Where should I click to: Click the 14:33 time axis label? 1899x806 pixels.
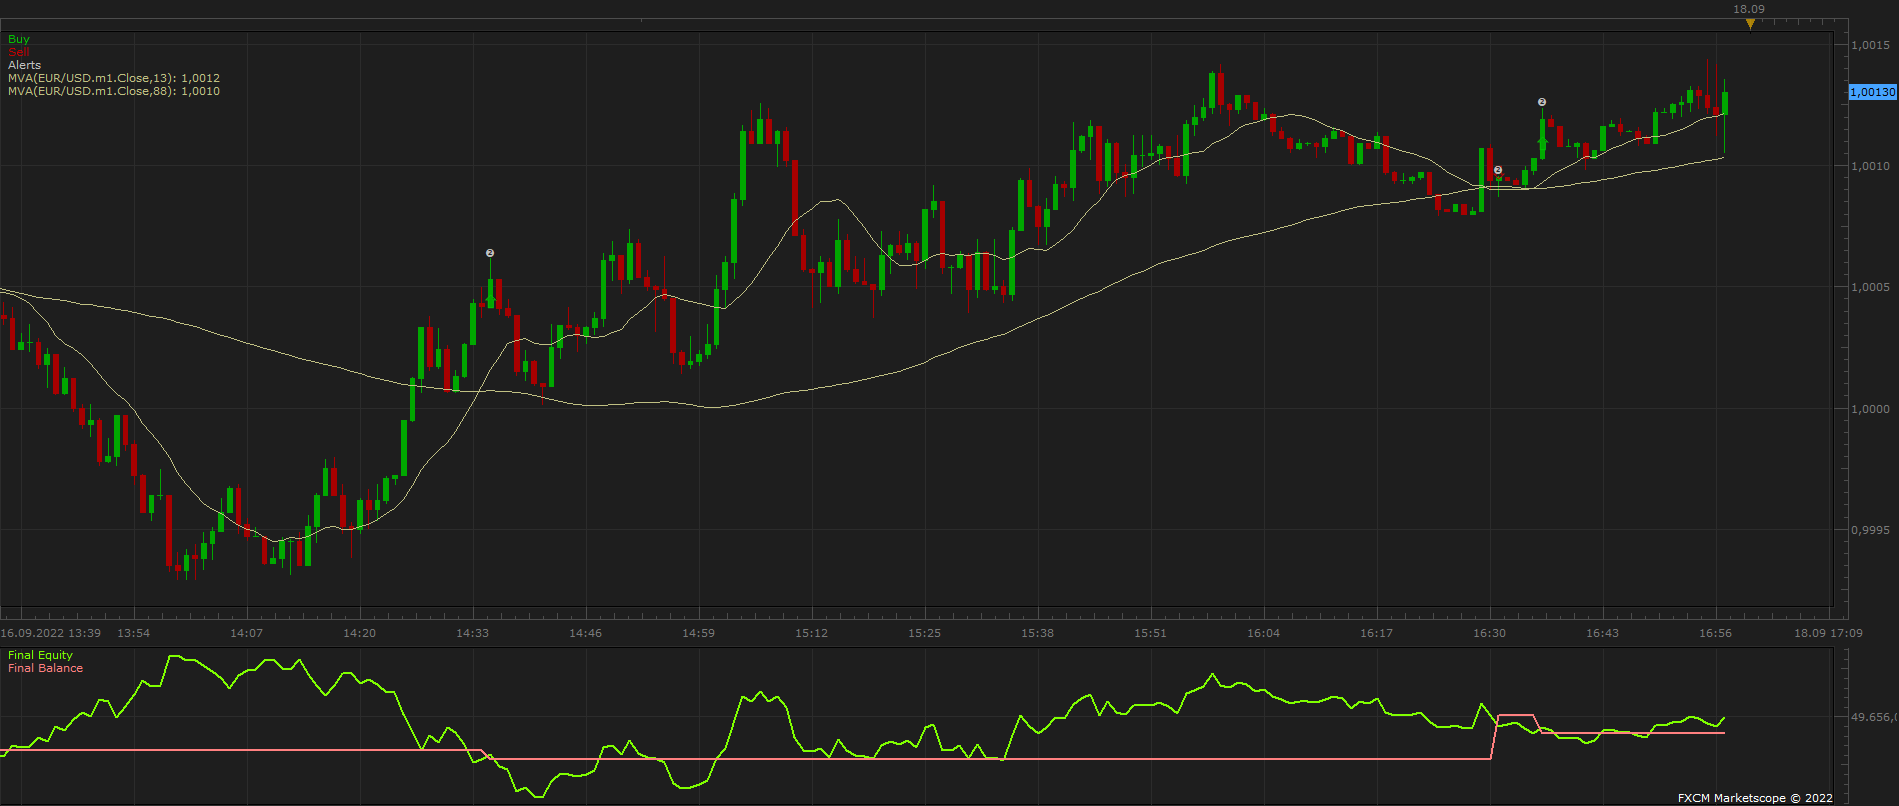(x=473, y=633)
